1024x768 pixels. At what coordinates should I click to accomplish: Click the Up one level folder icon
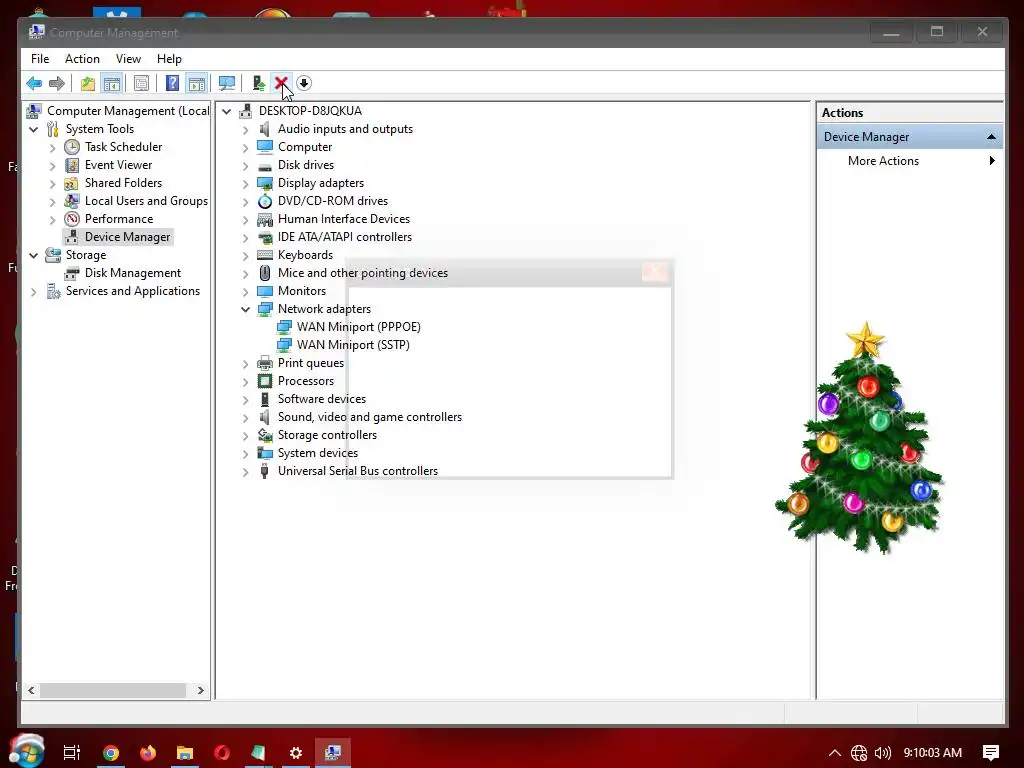88,83
